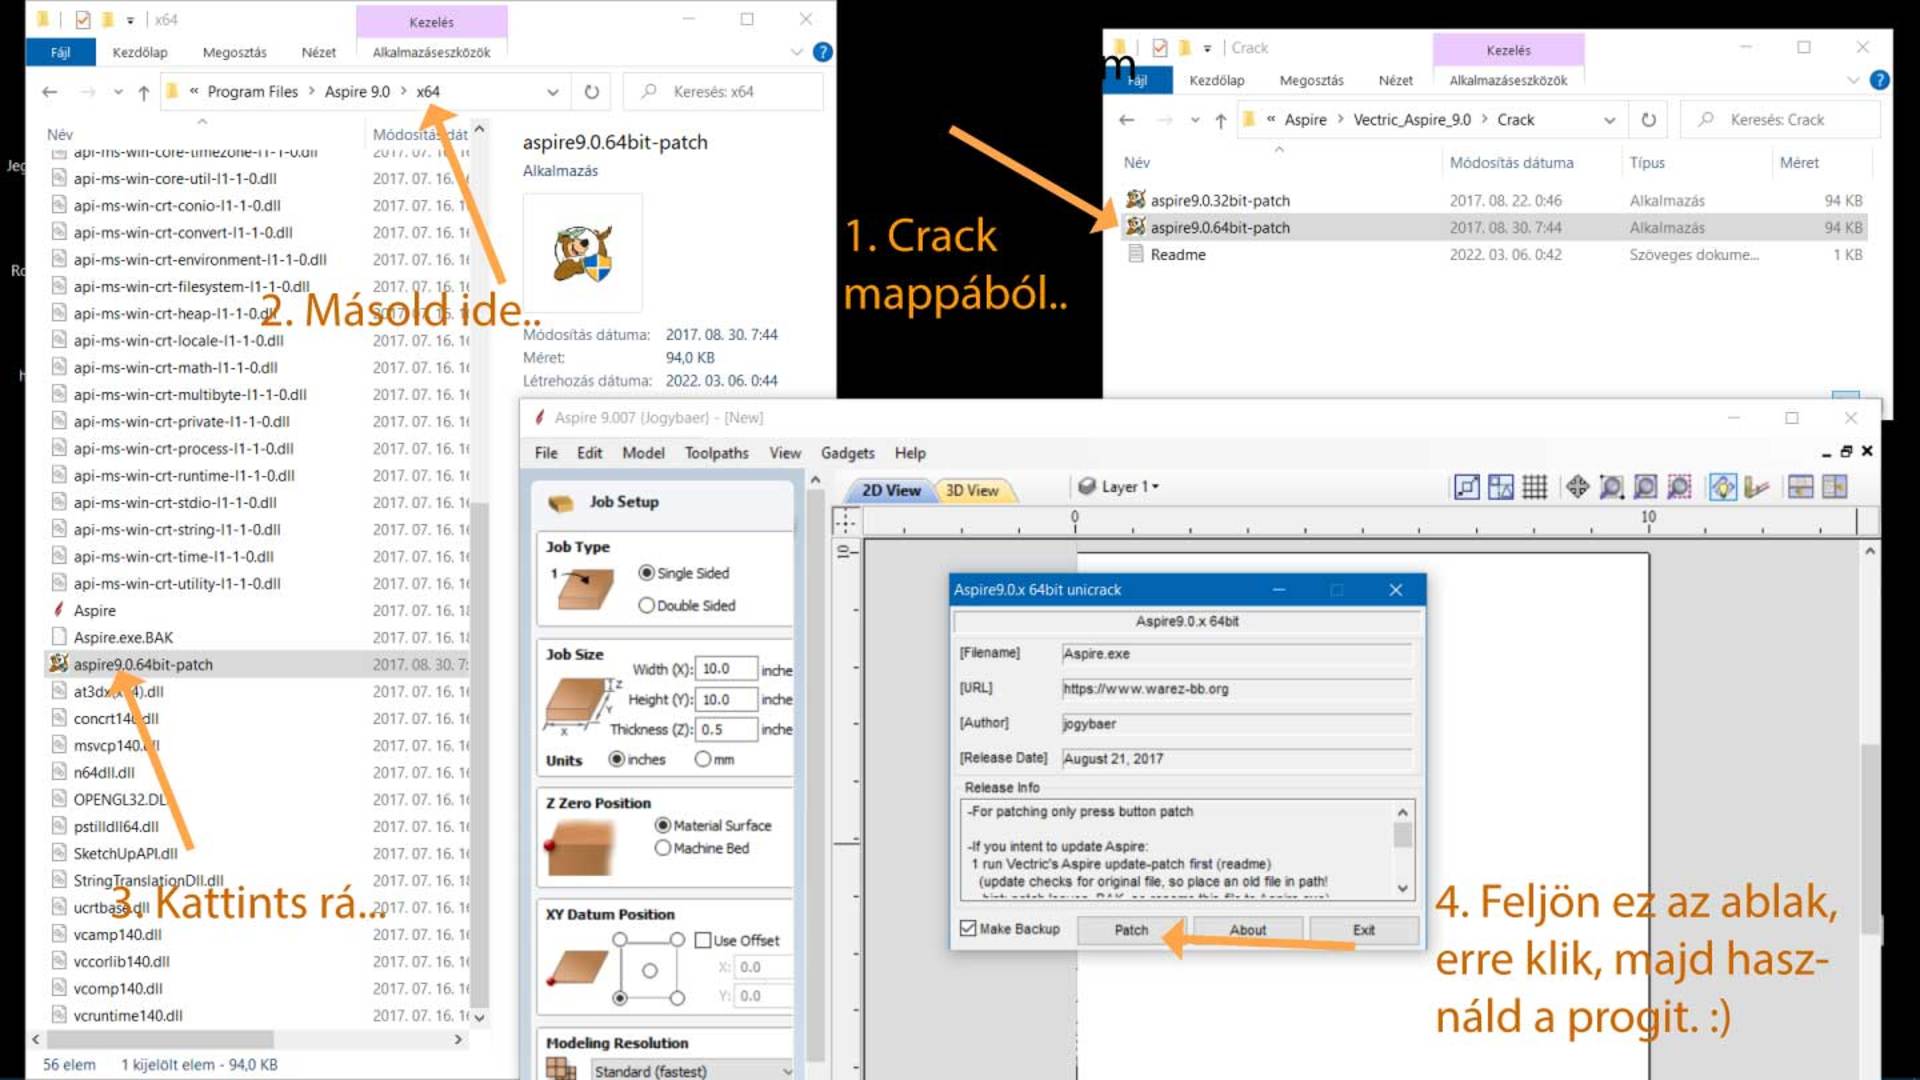
Task: Open quick access toolbar dropdown in Crack window
Action: click(x=1207, y=48)
